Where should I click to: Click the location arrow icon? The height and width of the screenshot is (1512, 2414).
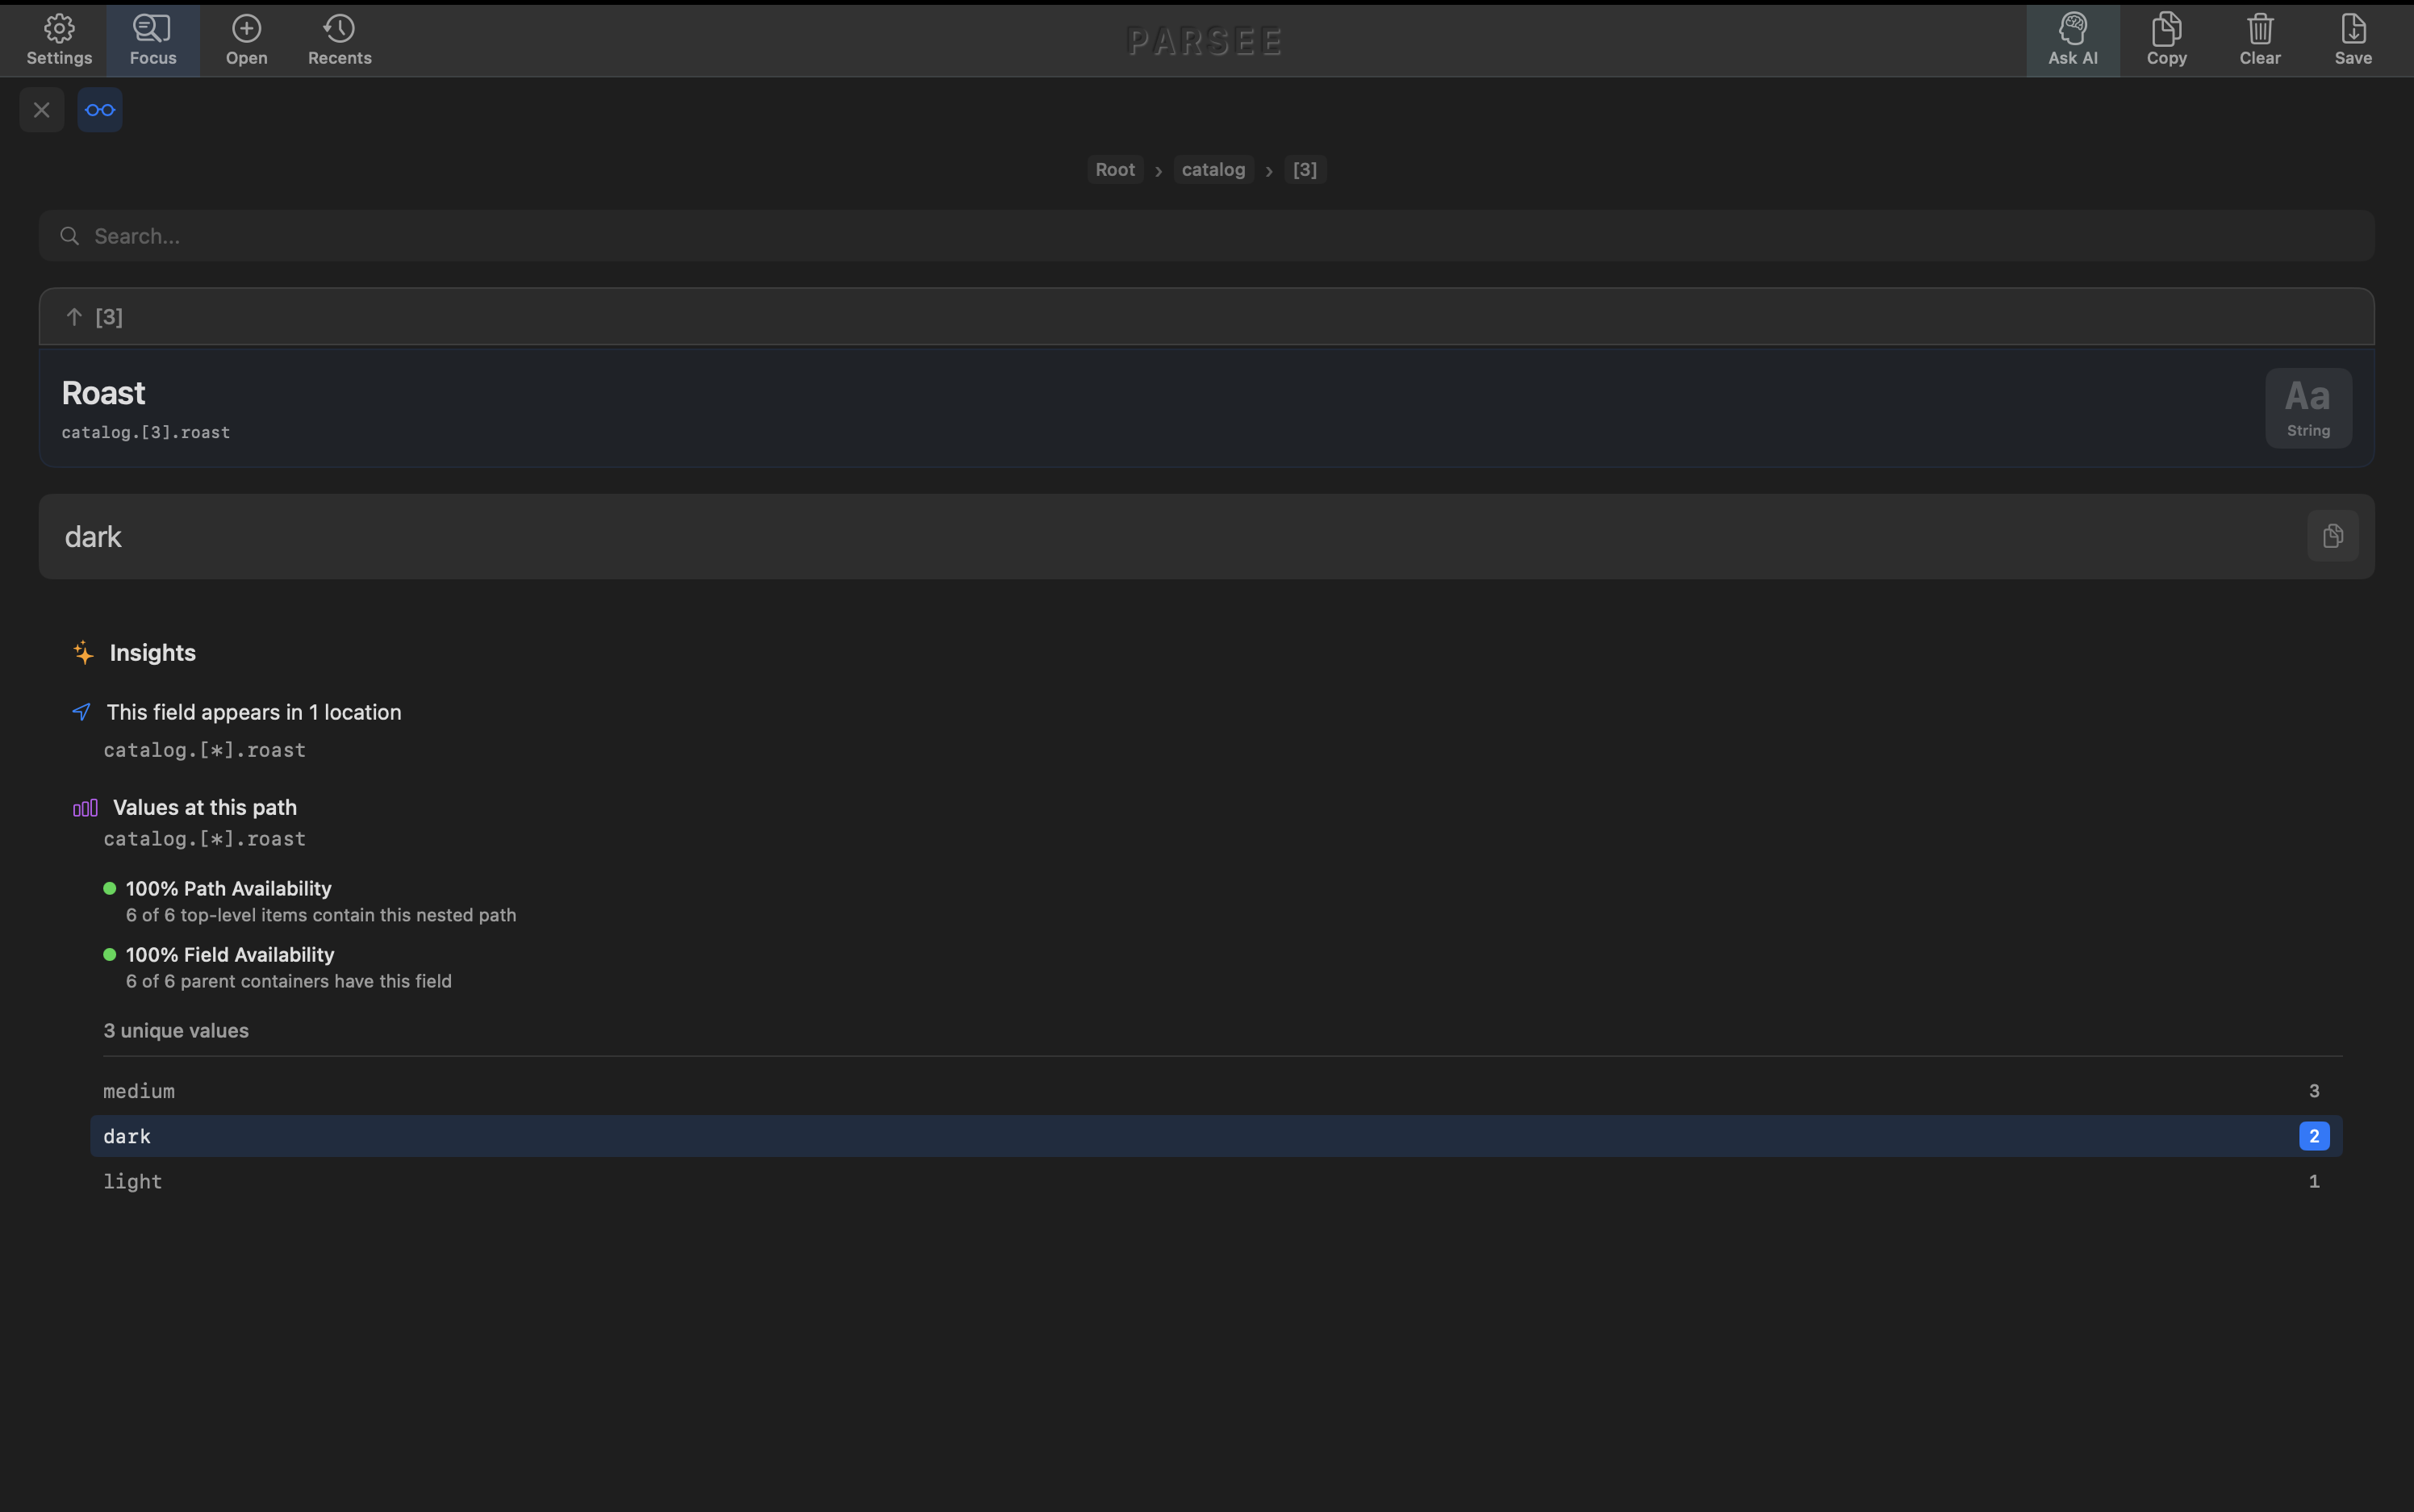click(82, 712)
